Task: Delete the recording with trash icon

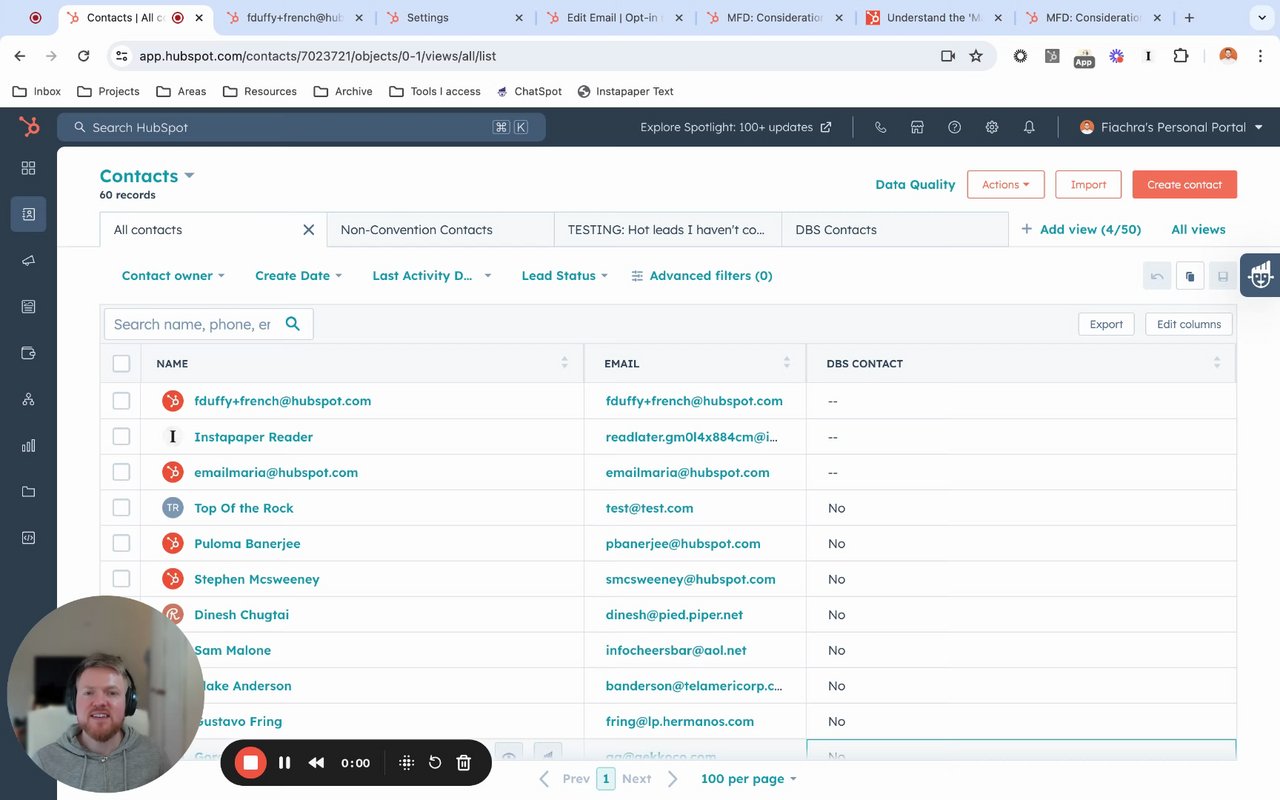Action: (464, 763)
